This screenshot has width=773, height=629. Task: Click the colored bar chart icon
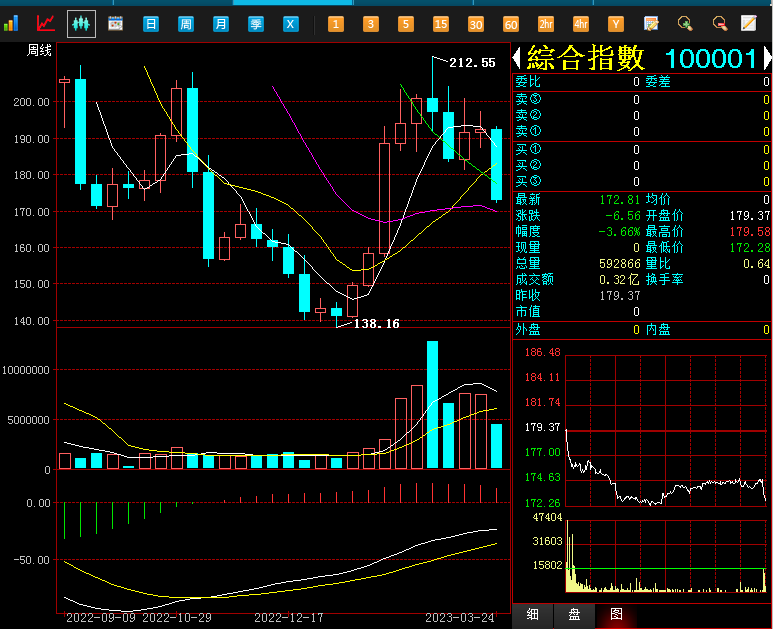click(x=11, y=23)
